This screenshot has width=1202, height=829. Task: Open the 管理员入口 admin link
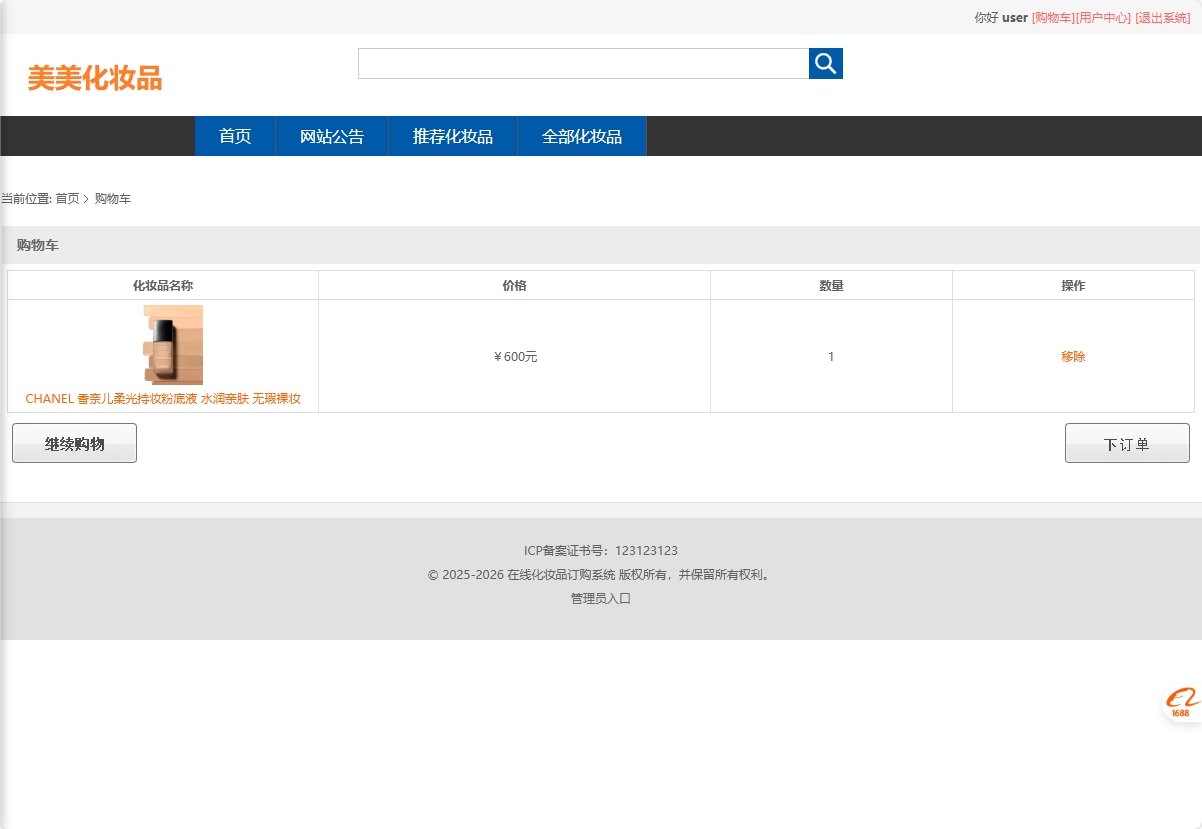click(601, 597)
